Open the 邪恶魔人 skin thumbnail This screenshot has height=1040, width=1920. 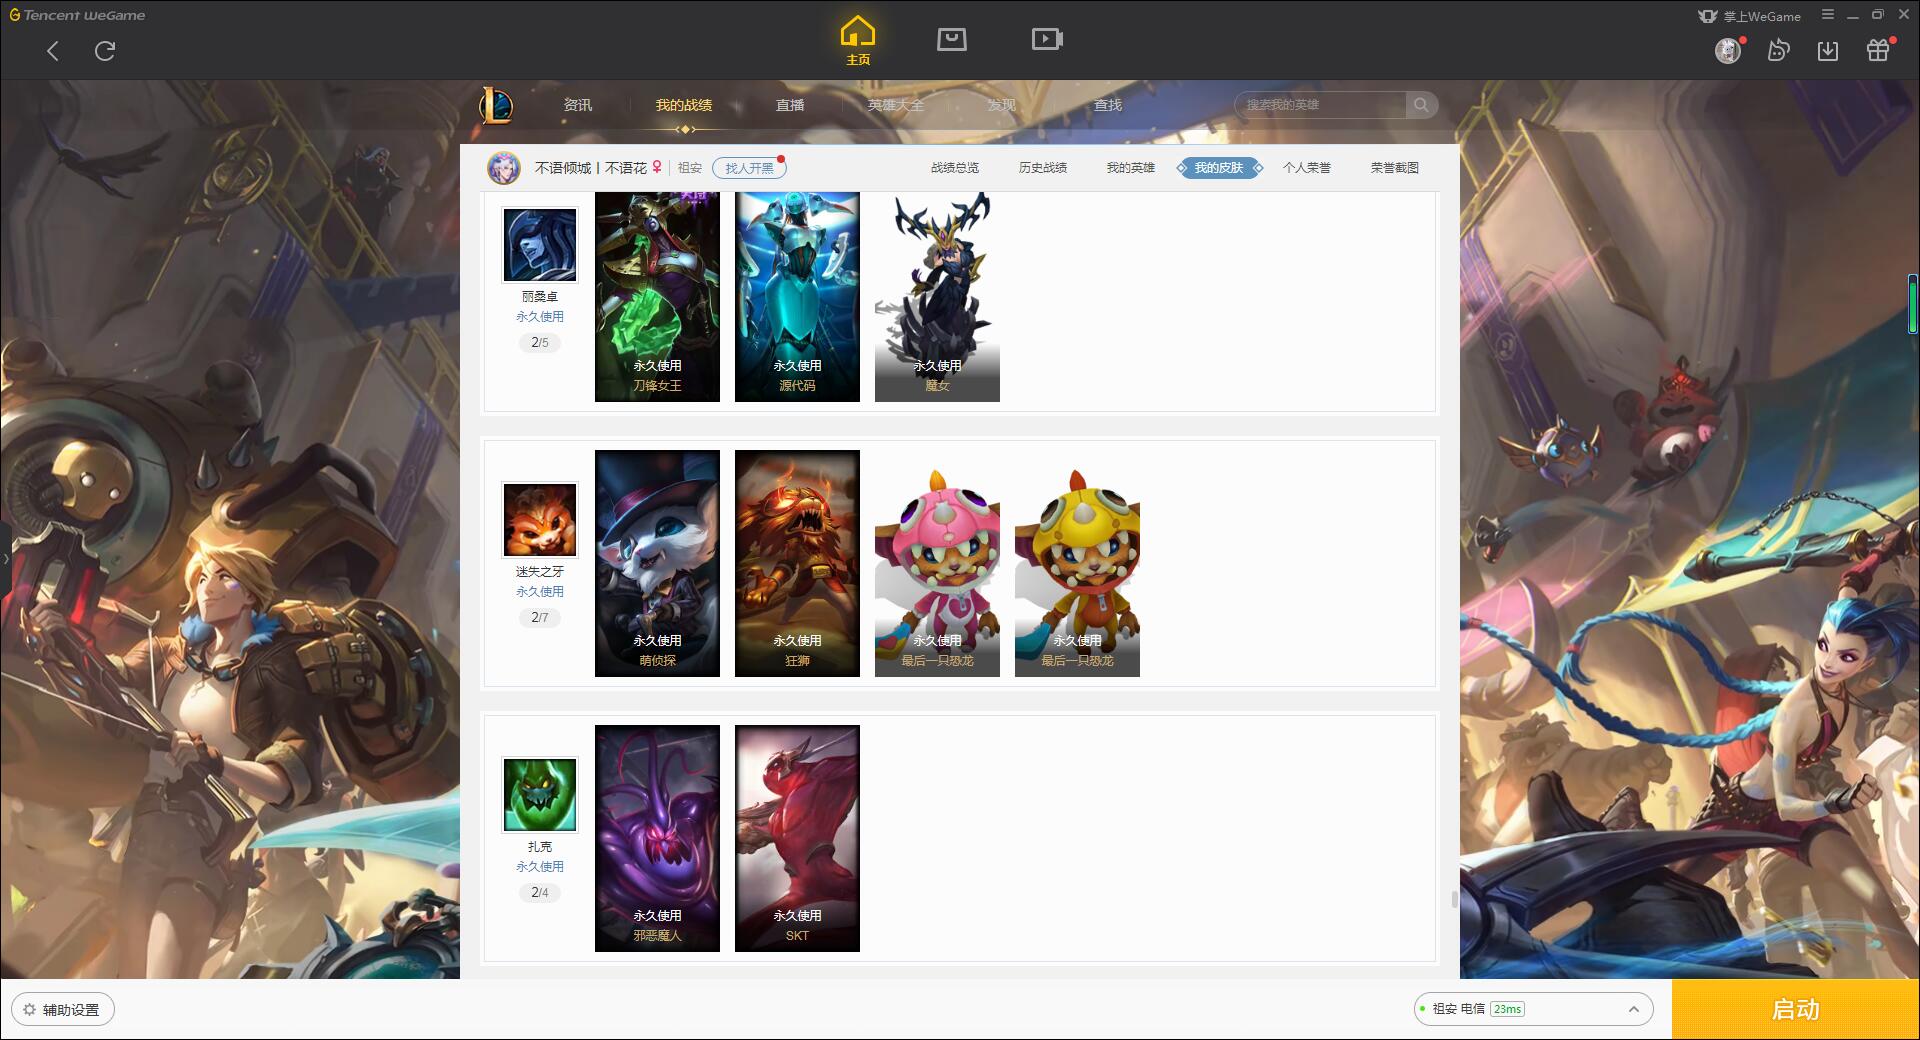tap(657, 838)
